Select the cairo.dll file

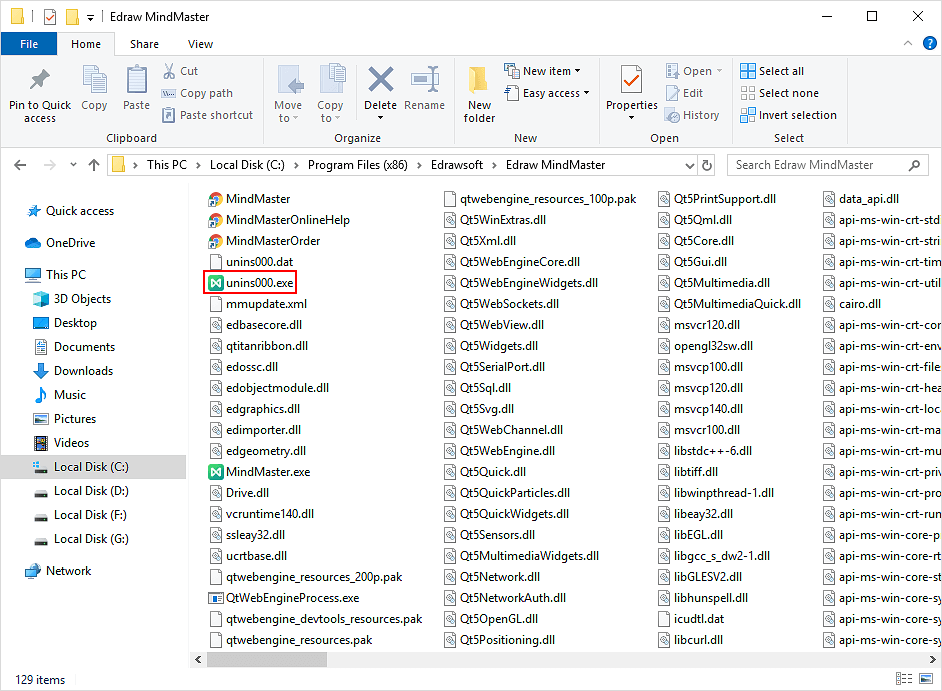click(852, 304)
